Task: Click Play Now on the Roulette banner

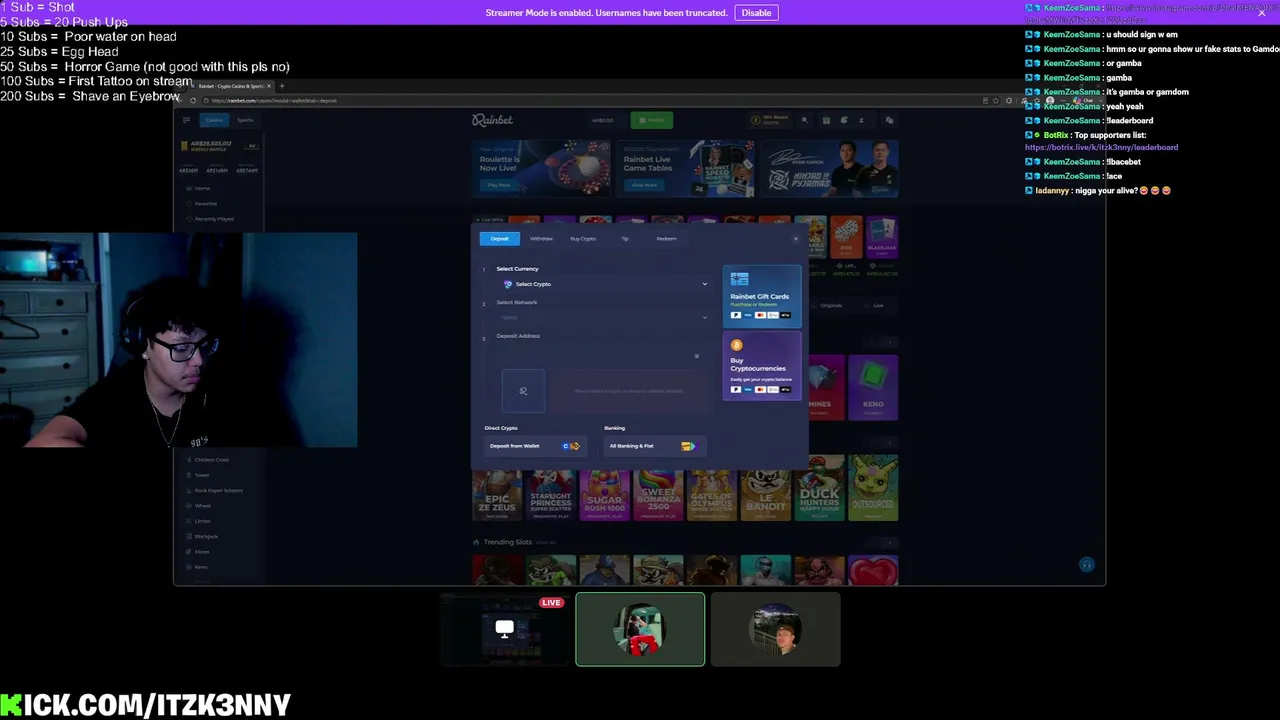Action: [x=498, y=185]
